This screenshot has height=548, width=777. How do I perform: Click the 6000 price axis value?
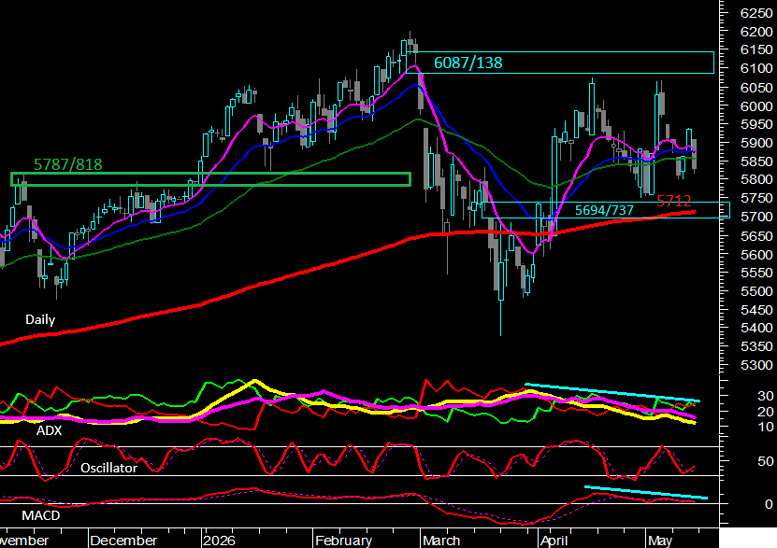756,106
